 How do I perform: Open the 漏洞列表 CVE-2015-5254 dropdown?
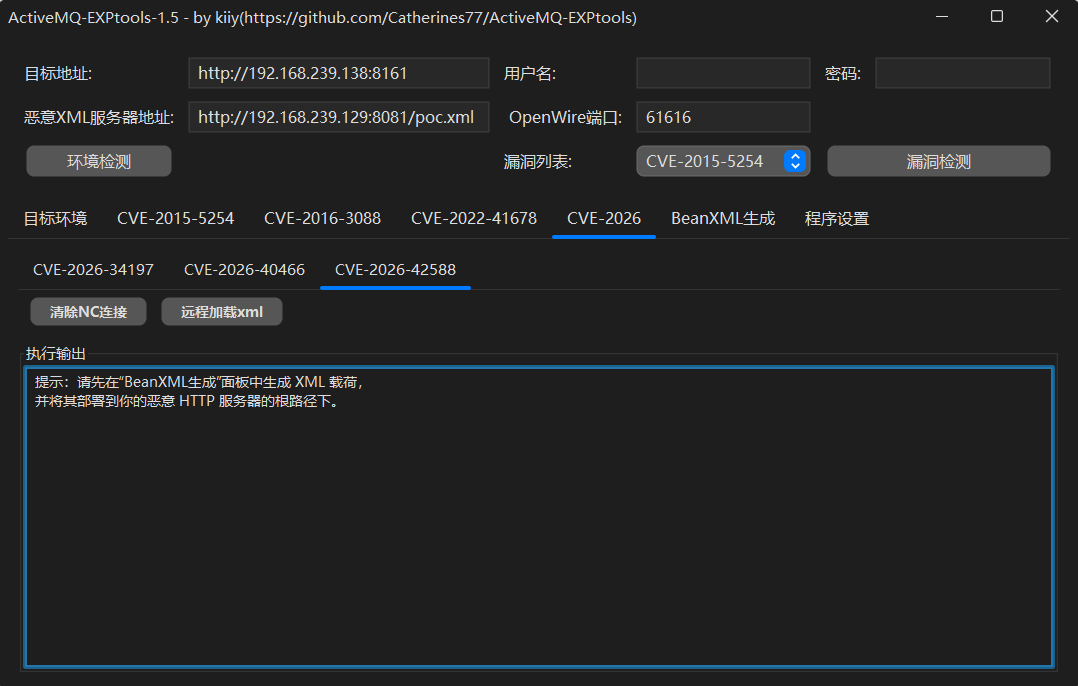723,162
